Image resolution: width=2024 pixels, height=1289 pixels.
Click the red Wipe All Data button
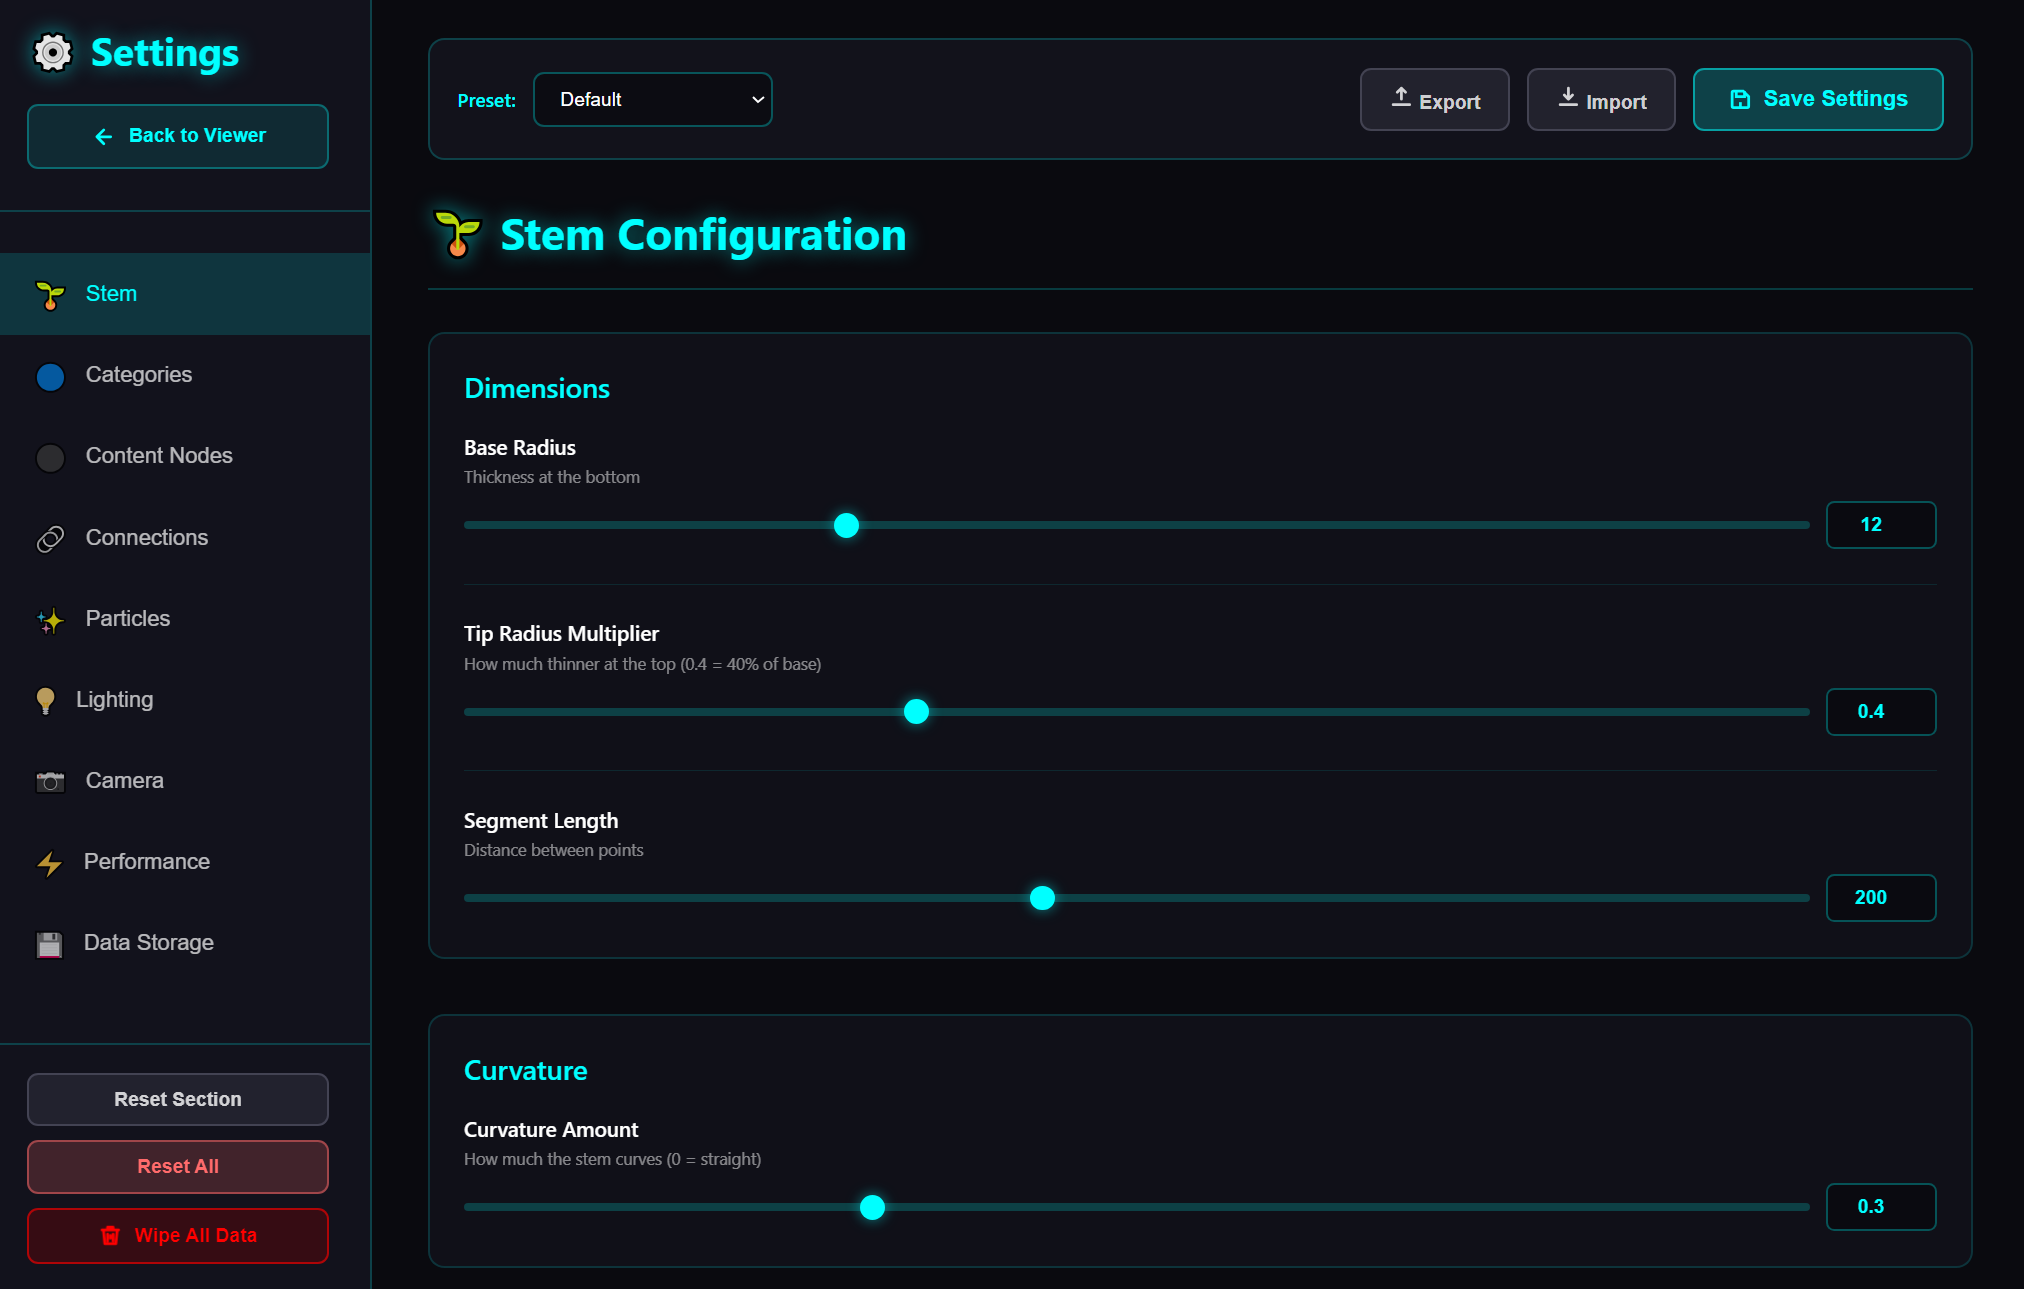(178, 1236)
